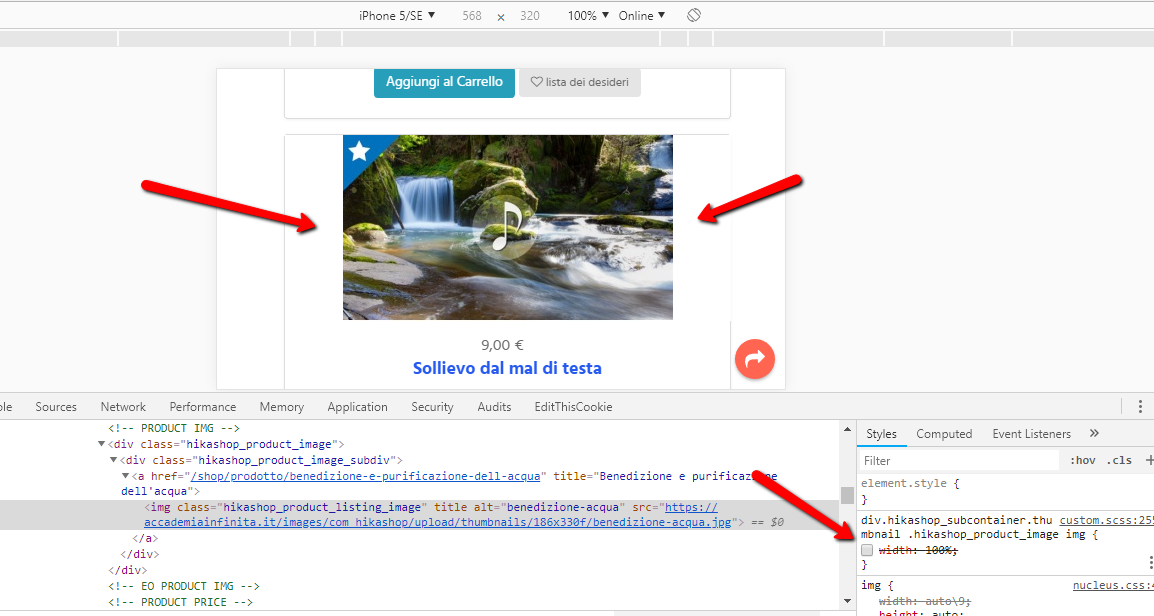Show more style tabs with the double chevron
1154x616 pixels.
pyautogui.click(x=1094, y=434)
